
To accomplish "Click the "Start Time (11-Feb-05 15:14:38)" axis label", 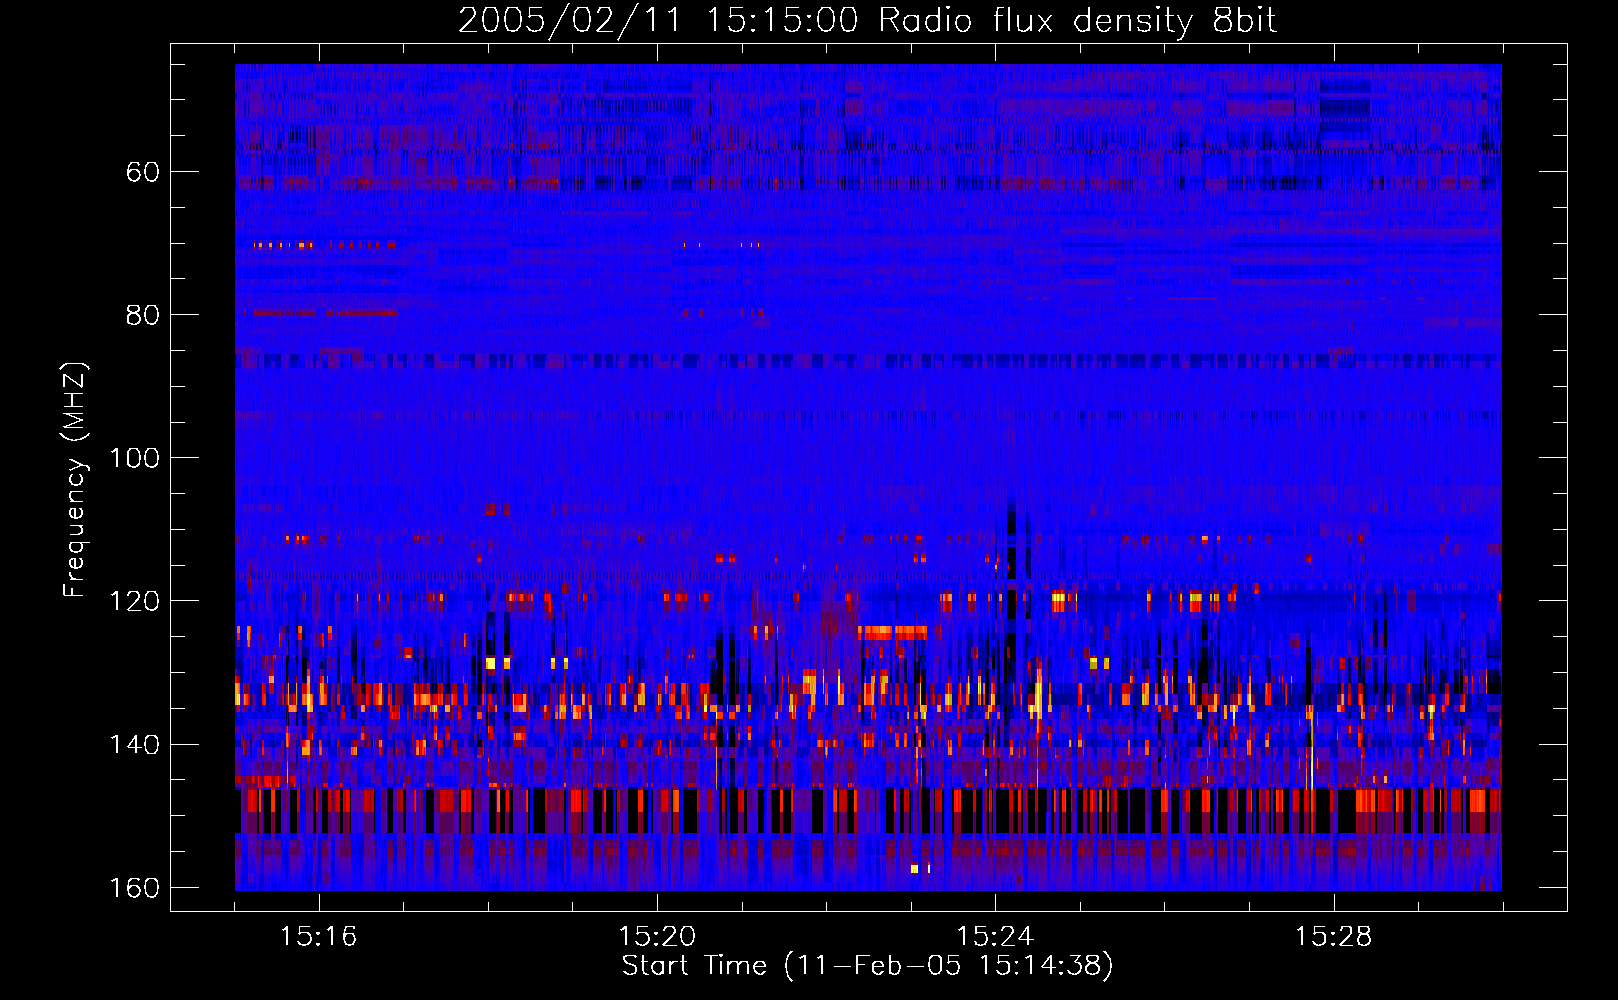I will point(868,966).
